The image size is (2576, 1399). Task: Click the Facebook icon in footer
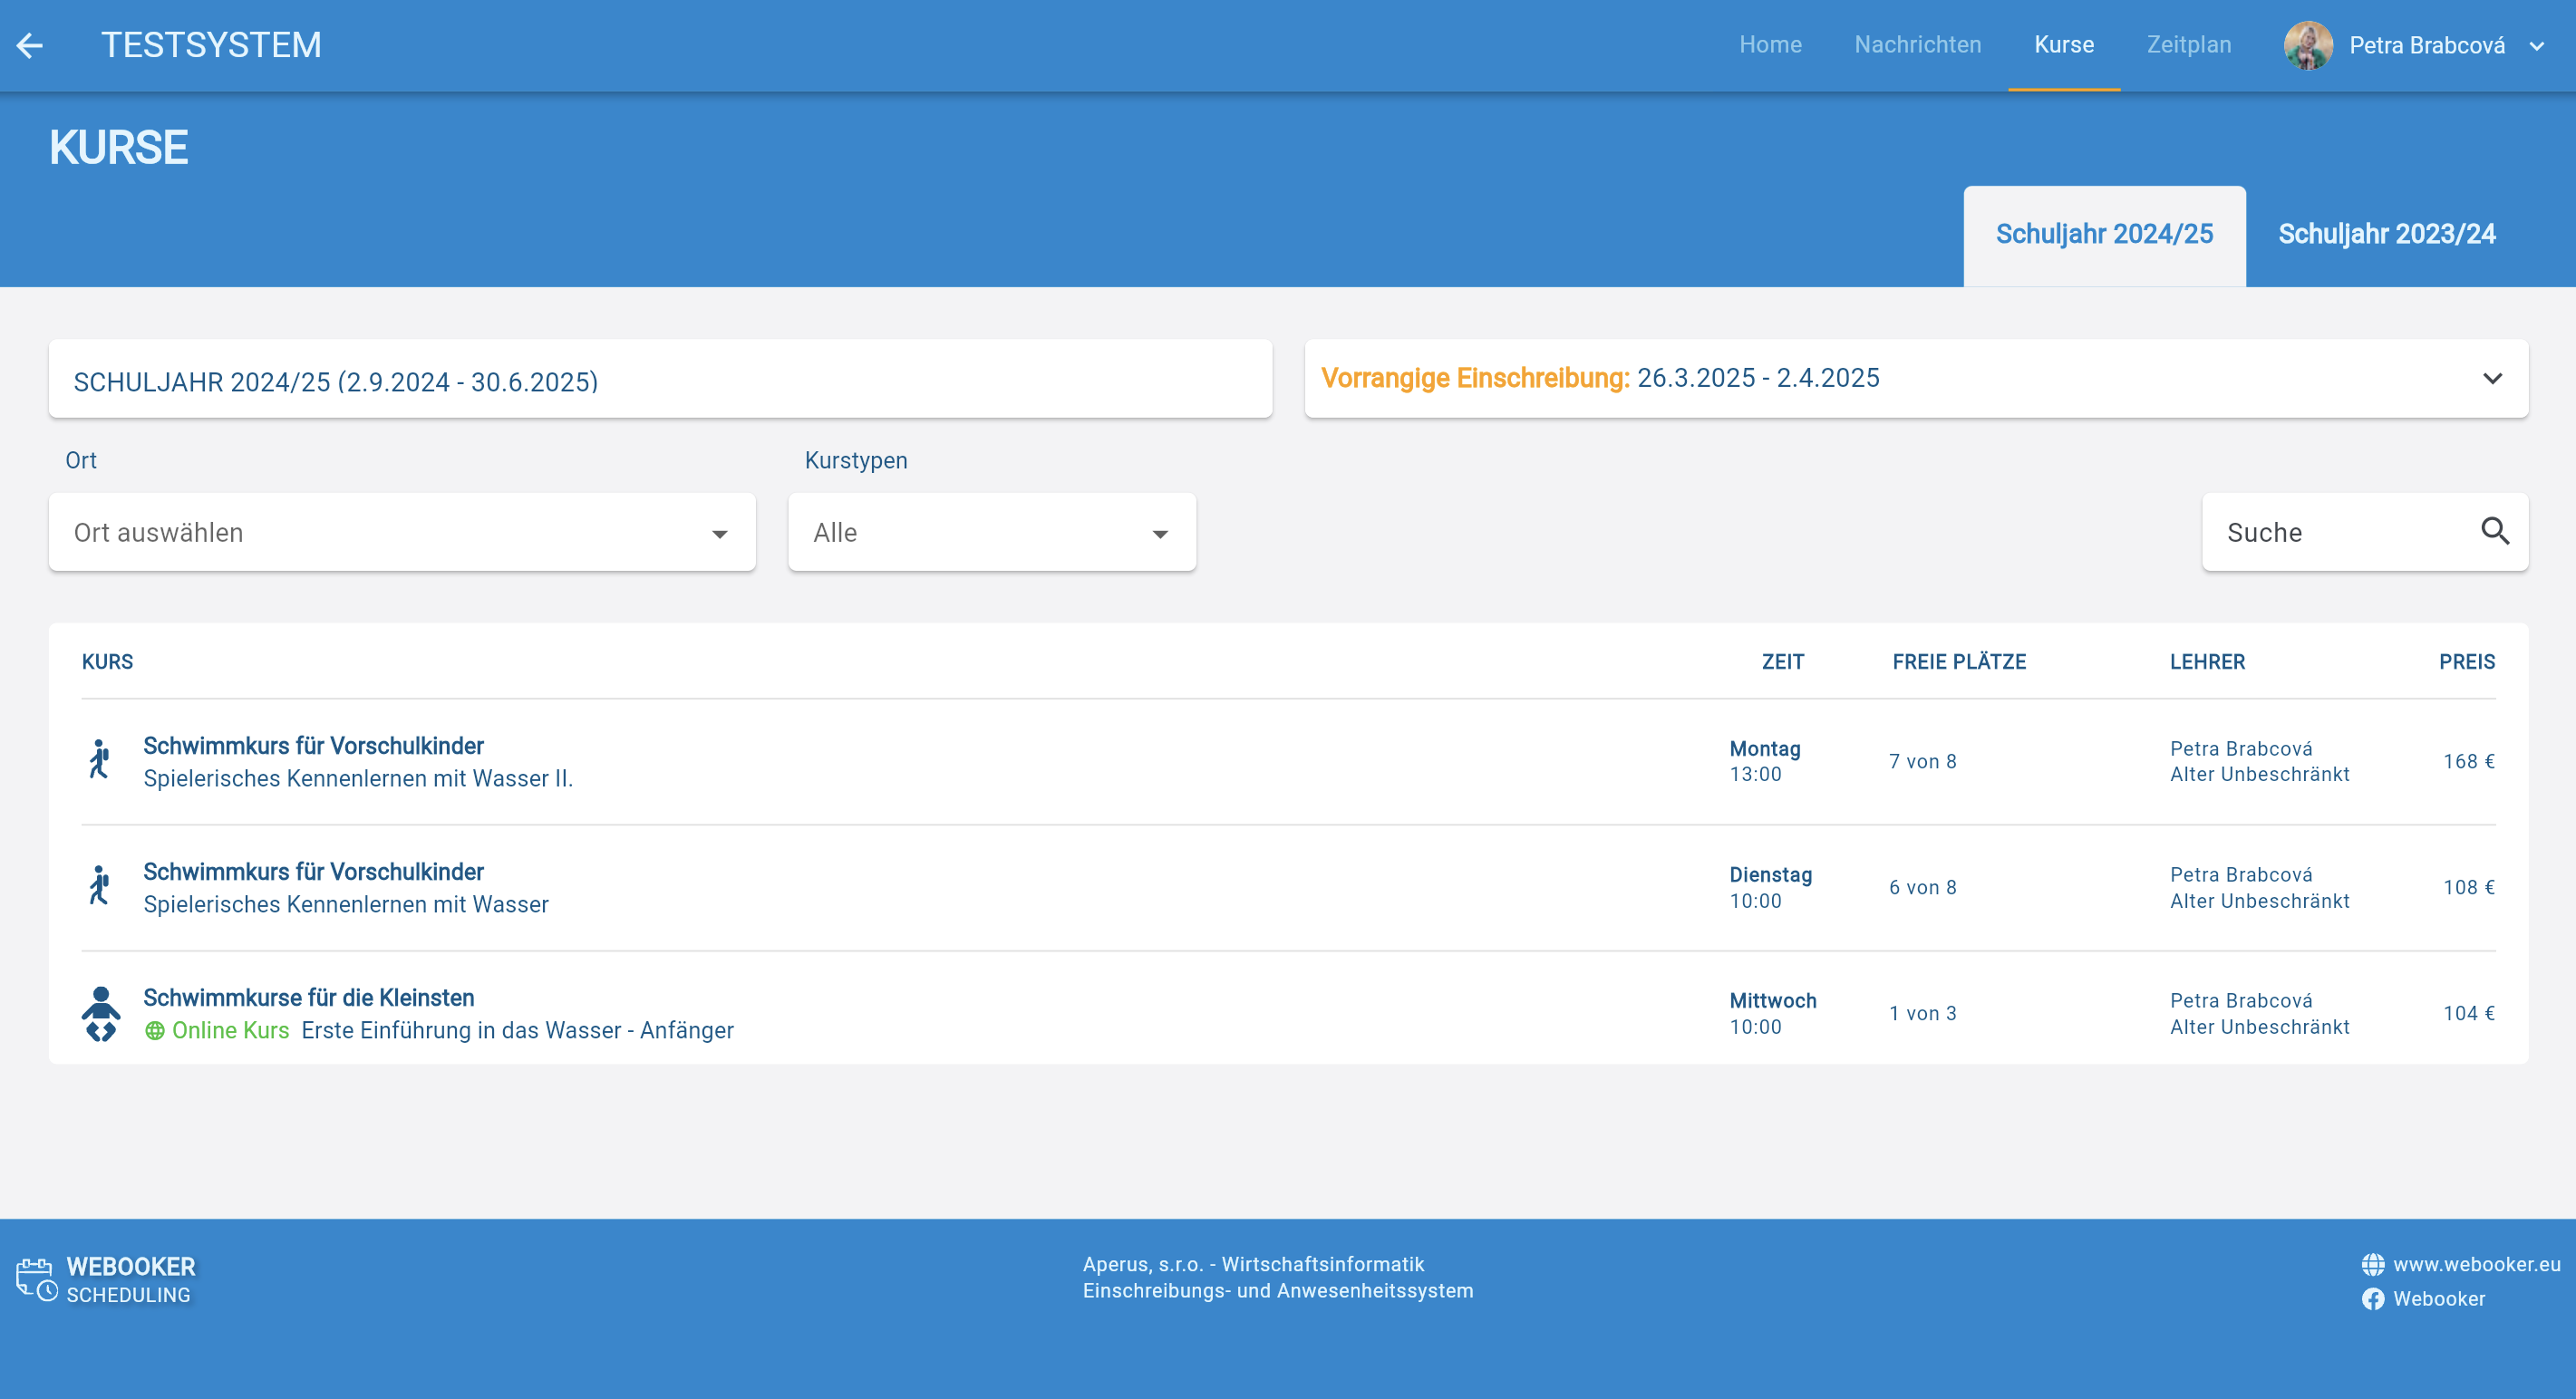click(2372, 1299)
